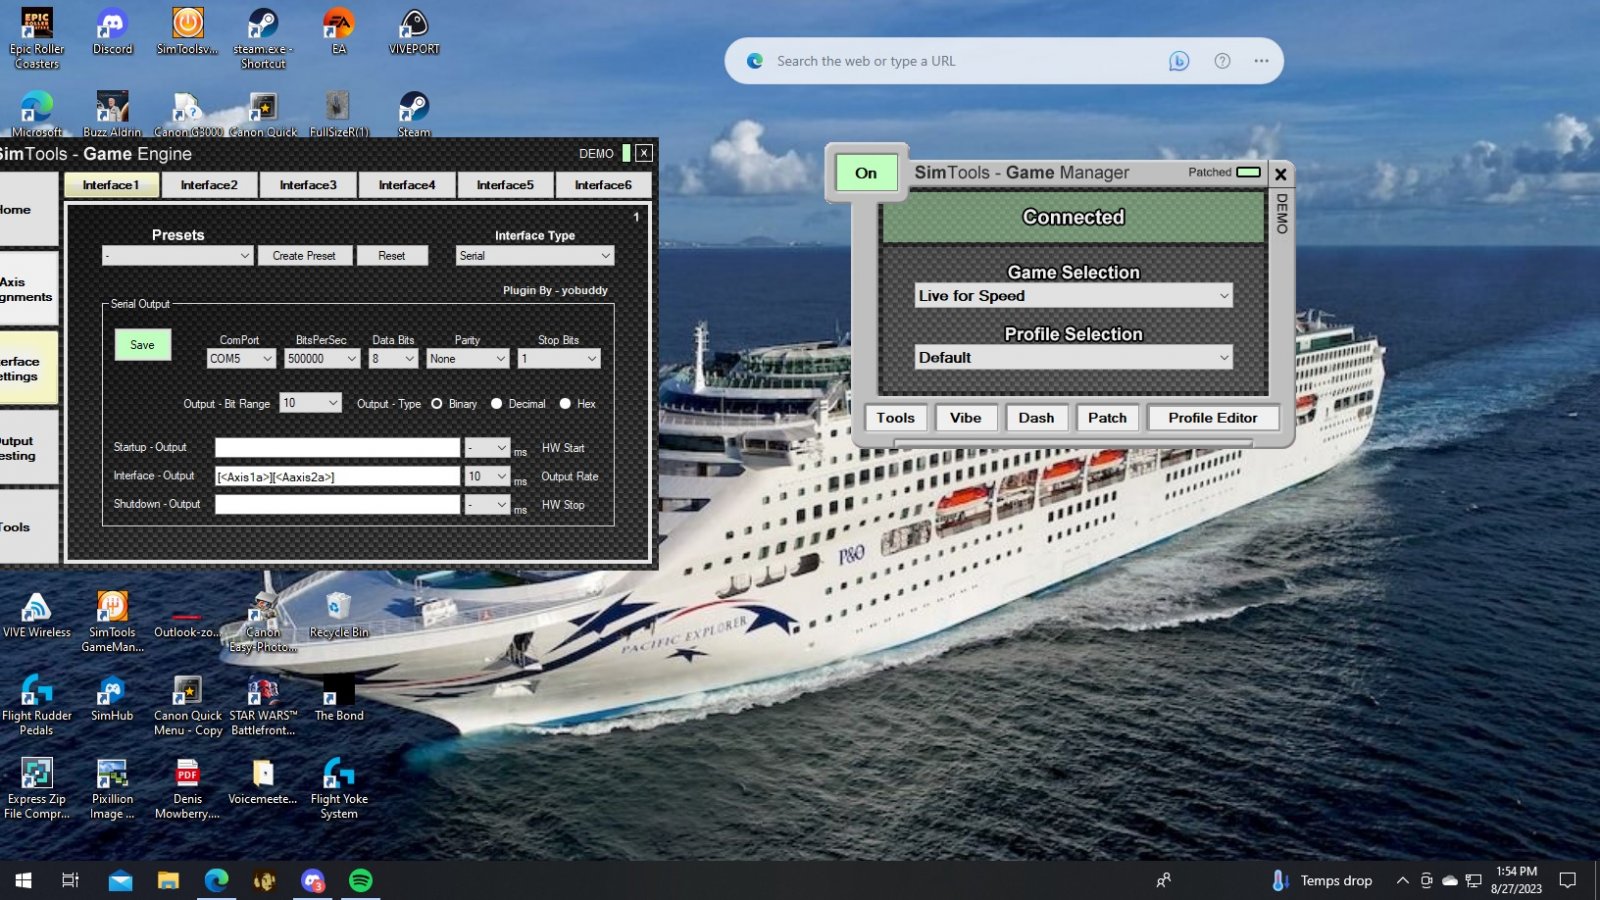Screen dimensions: 1600x900
Task: Switch to the Interface3 tab
Action: 308,185
